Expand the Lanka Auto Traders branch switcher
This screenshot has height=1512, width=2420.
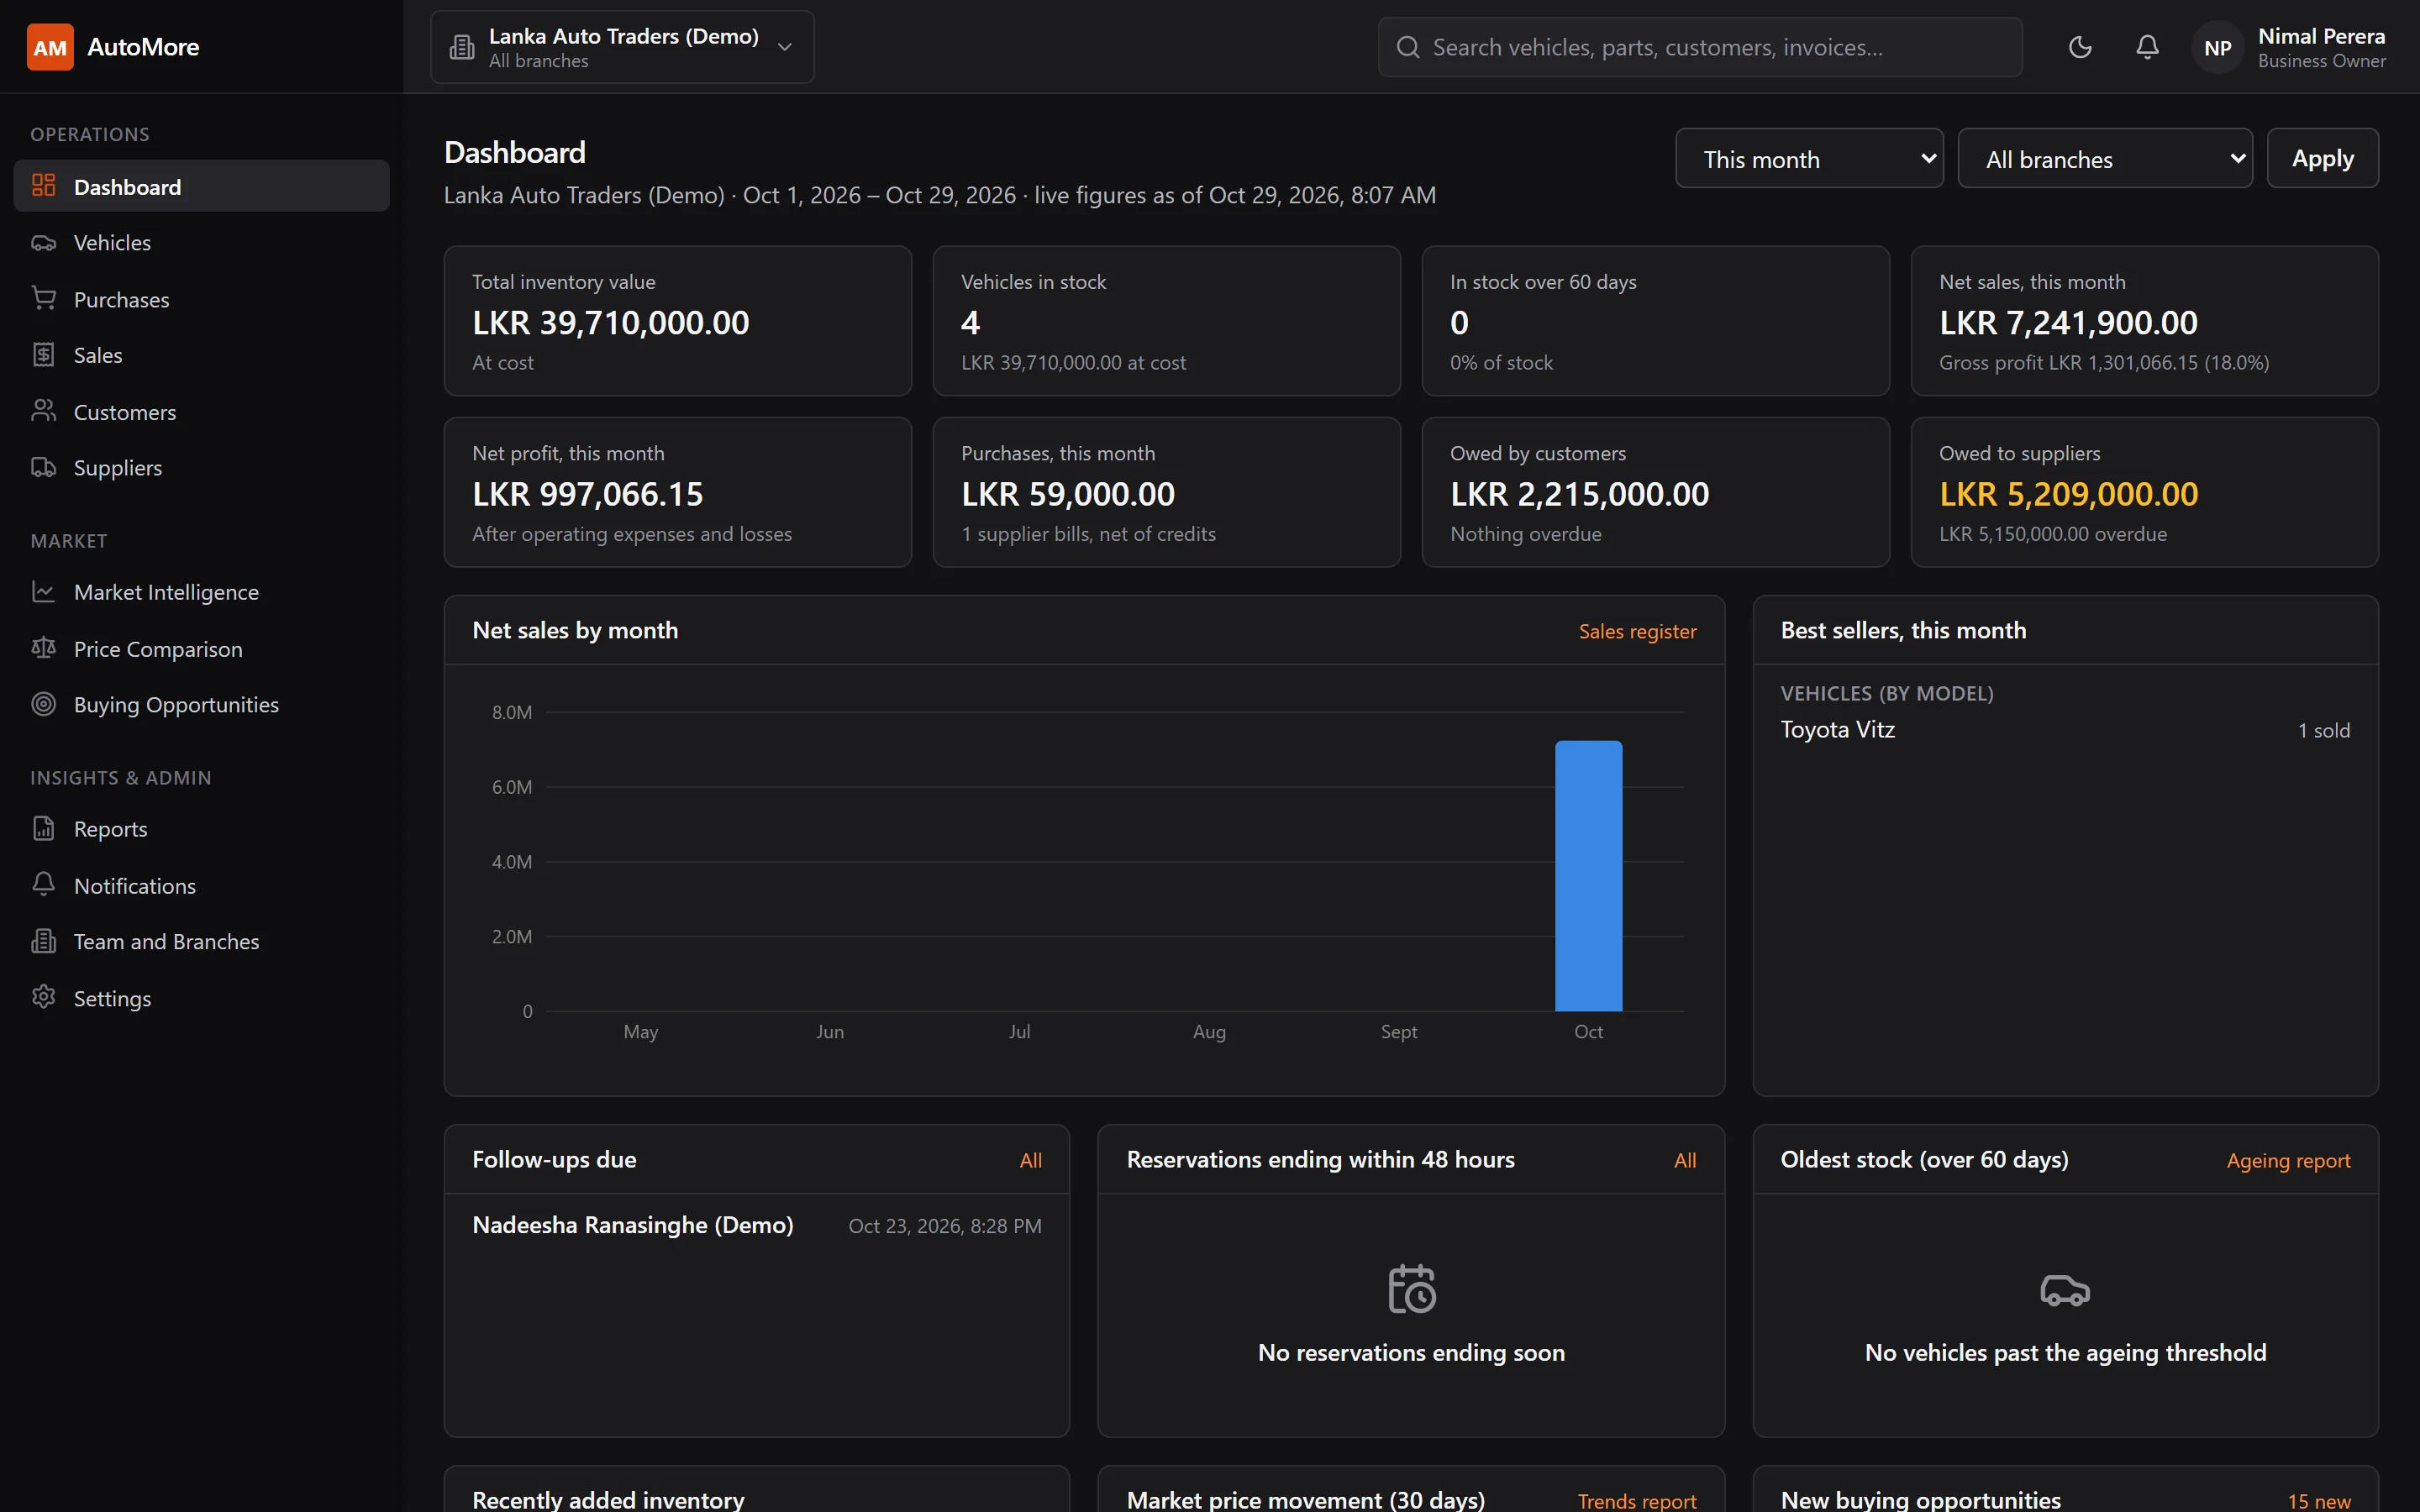[x=622, y=47]
